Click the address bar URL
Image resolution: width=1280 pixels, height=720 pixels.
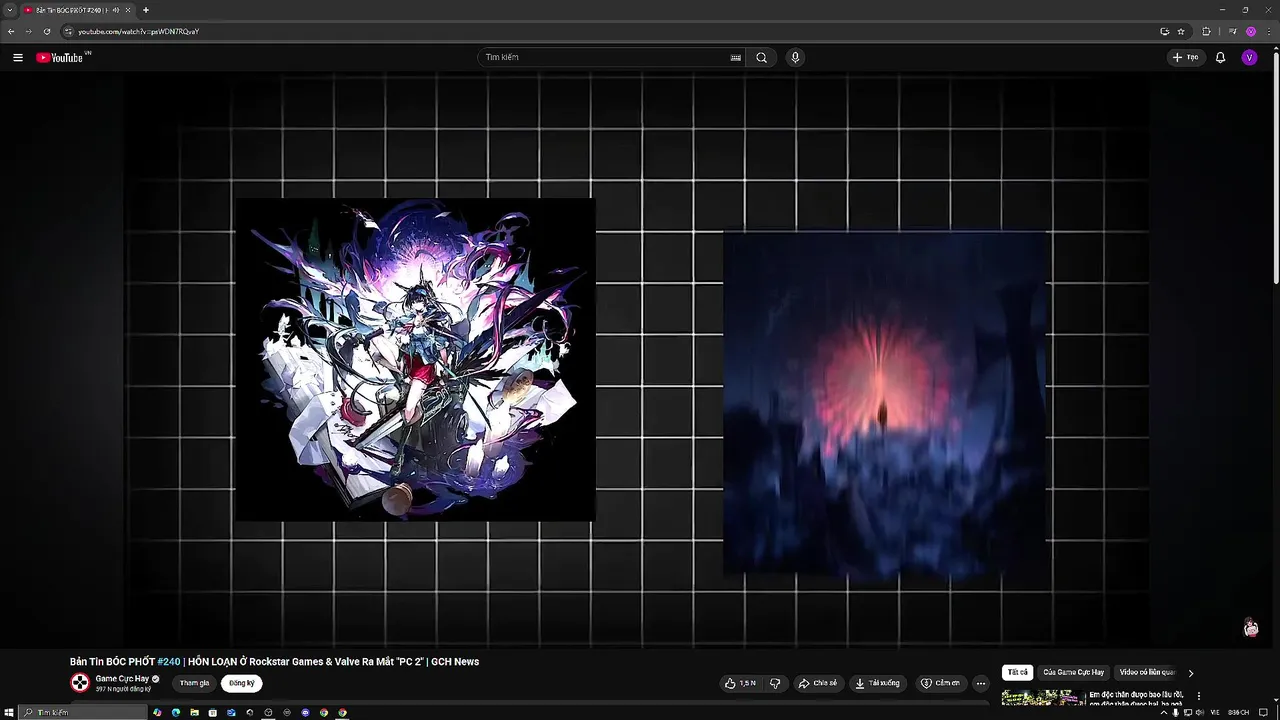coord(139,31)
